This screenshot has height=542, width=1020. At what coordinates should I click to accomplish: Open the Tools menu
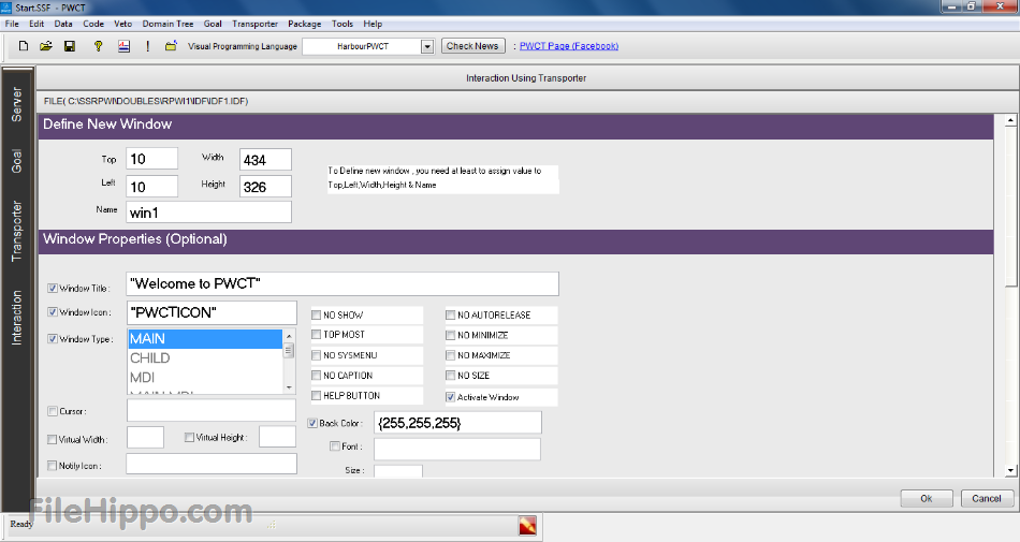tap(342, 24)
